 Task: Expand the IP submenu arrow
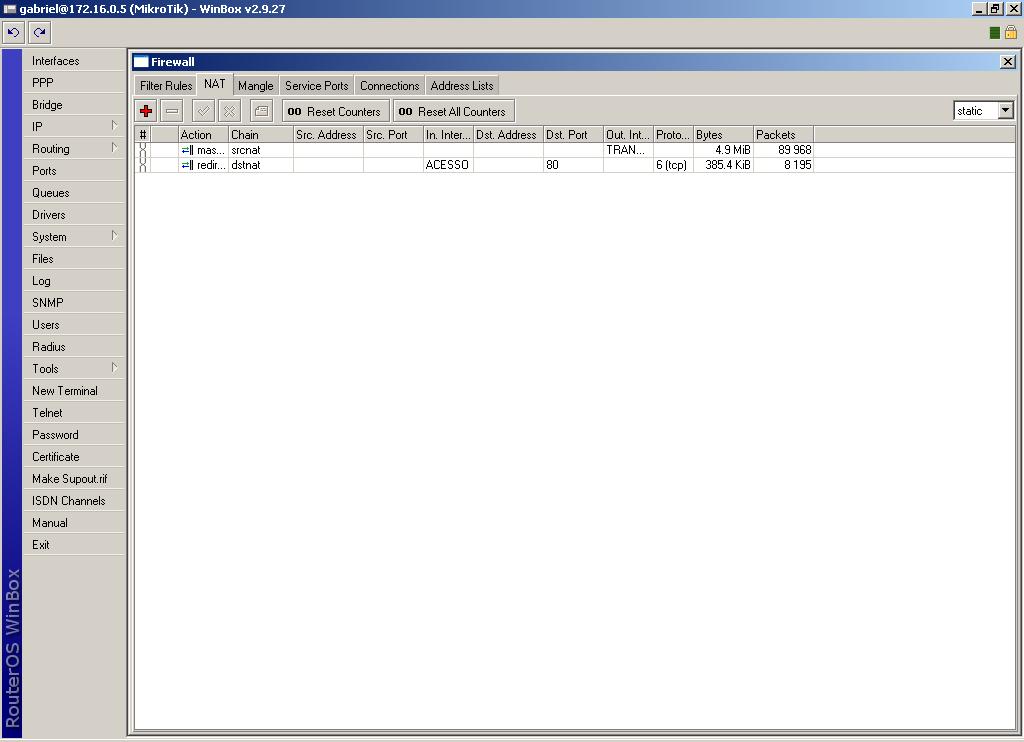(114, 125)
